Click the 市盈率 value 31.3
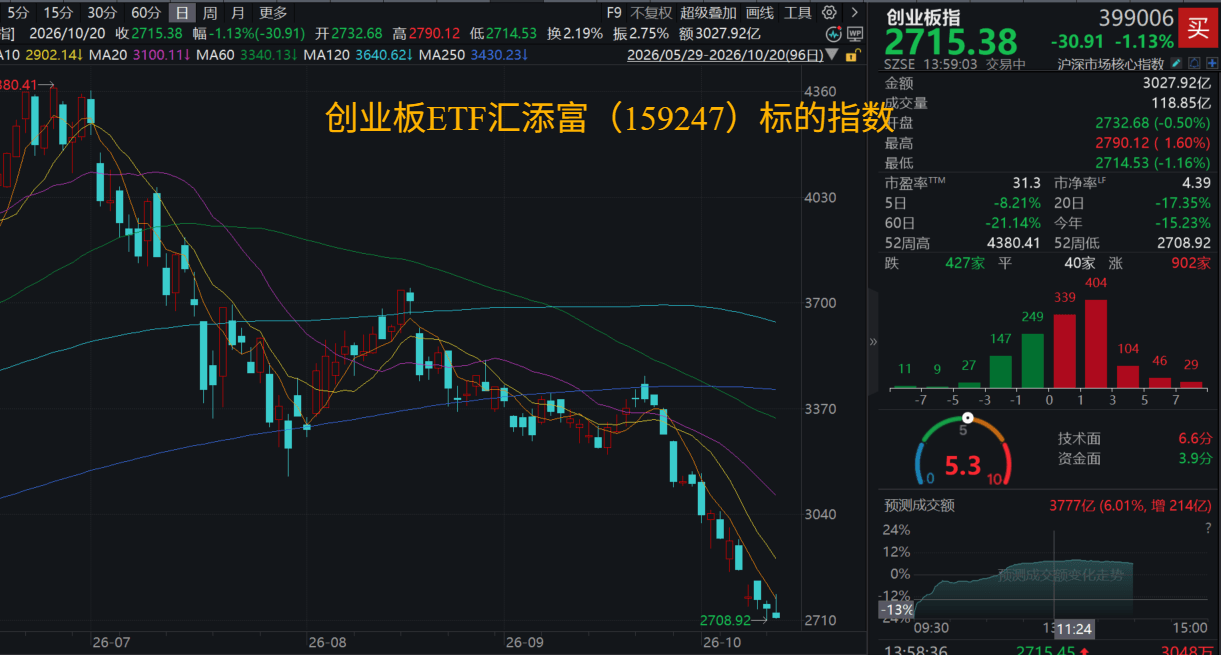Screen dimensions: 1221x655 (x=1027, y=183)
